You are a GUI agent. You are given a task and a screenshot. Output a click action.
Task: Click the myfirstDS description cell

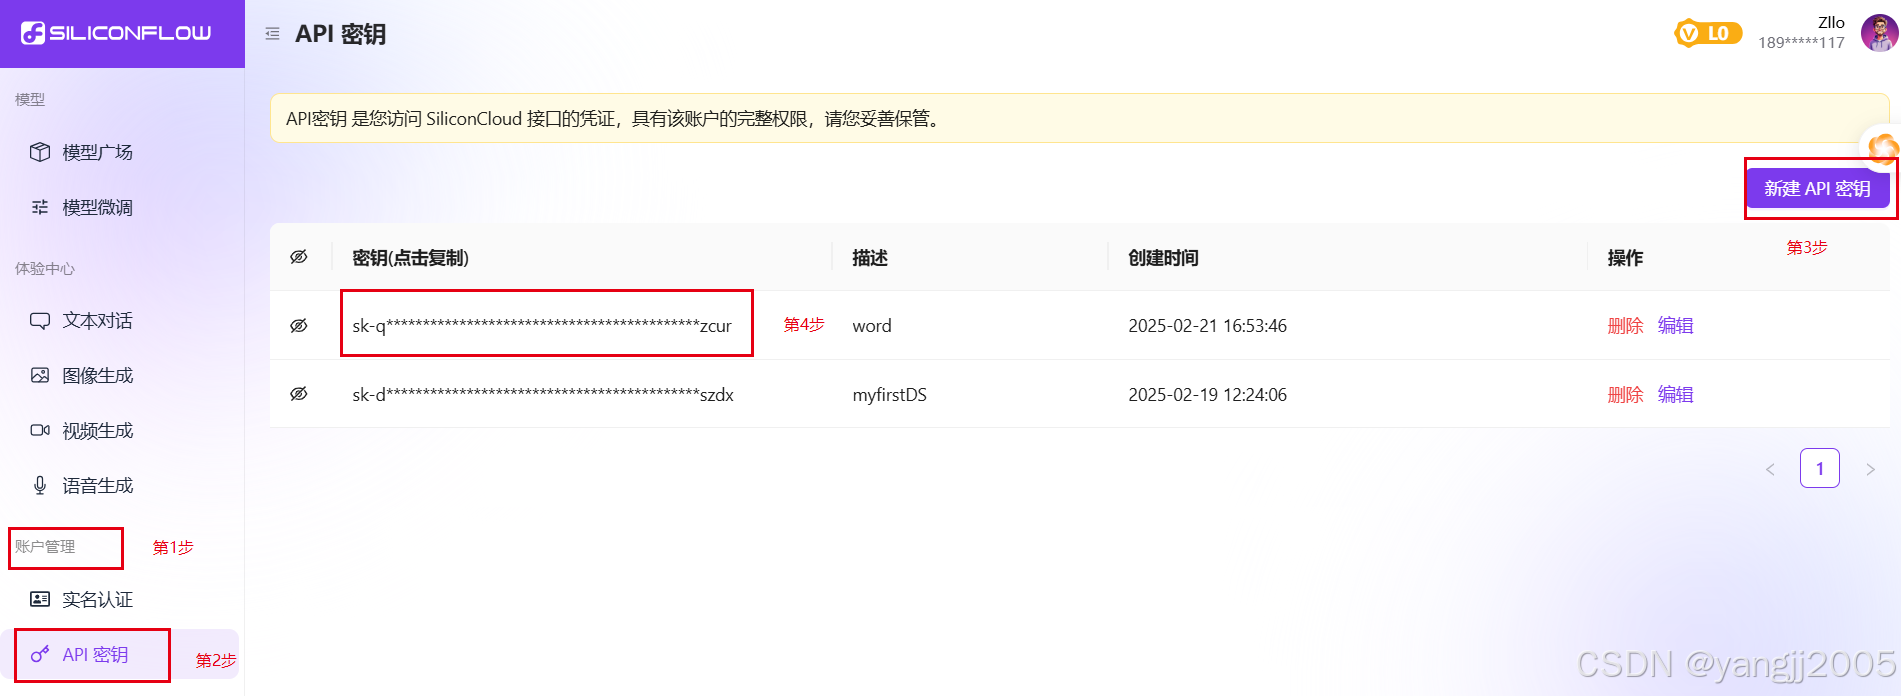pos(889,395)
